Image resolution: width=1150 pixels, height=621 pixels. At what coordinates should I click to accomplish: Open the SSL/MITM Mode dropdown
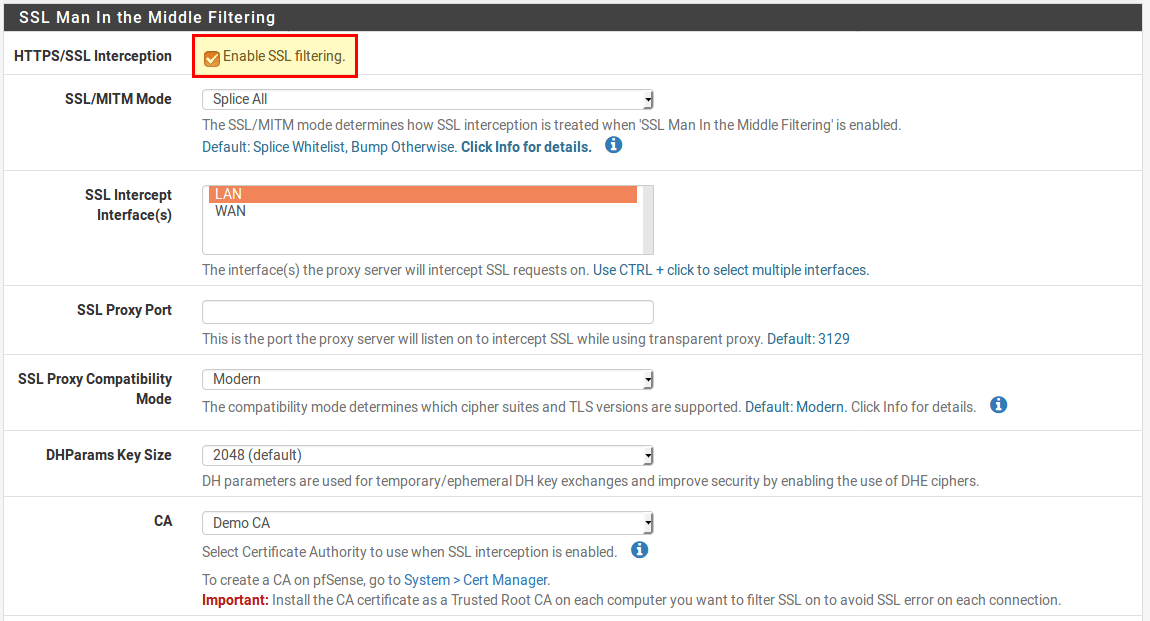point(427,99)
